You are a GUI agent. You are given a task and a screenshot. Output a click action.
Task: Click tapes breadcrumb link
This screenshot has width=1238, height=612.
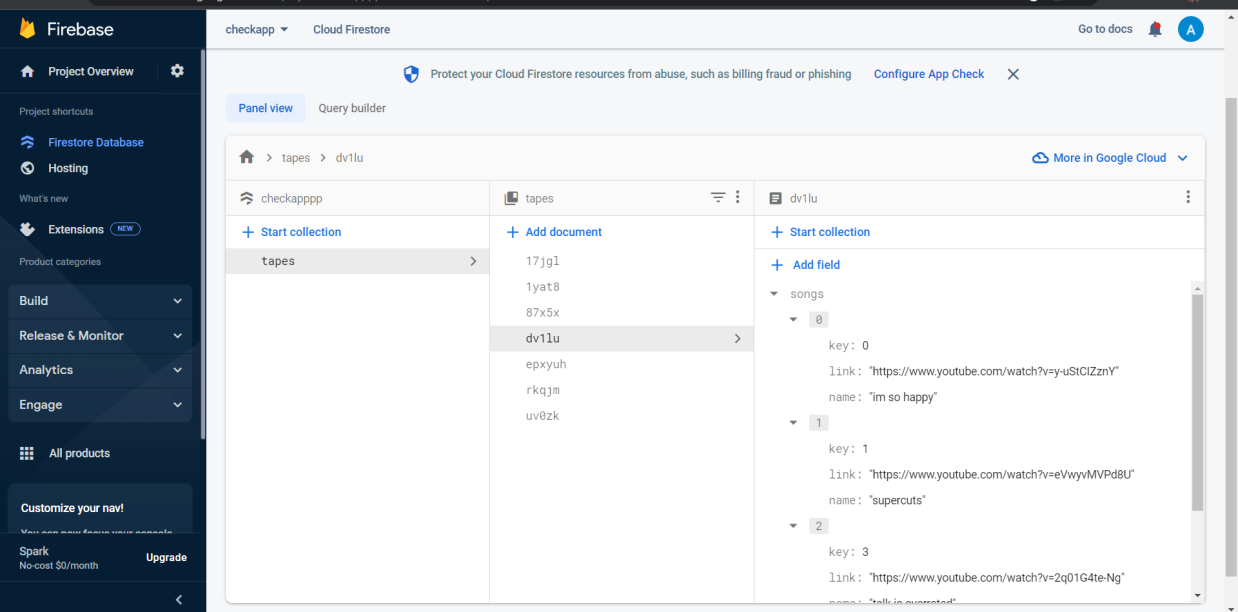tap(296, 158)
